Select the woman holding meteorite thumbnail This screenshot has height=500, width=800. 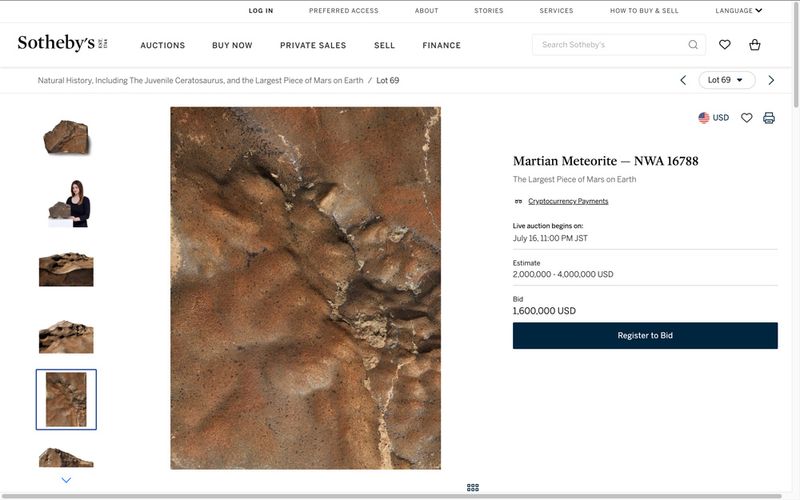[66, 203]
